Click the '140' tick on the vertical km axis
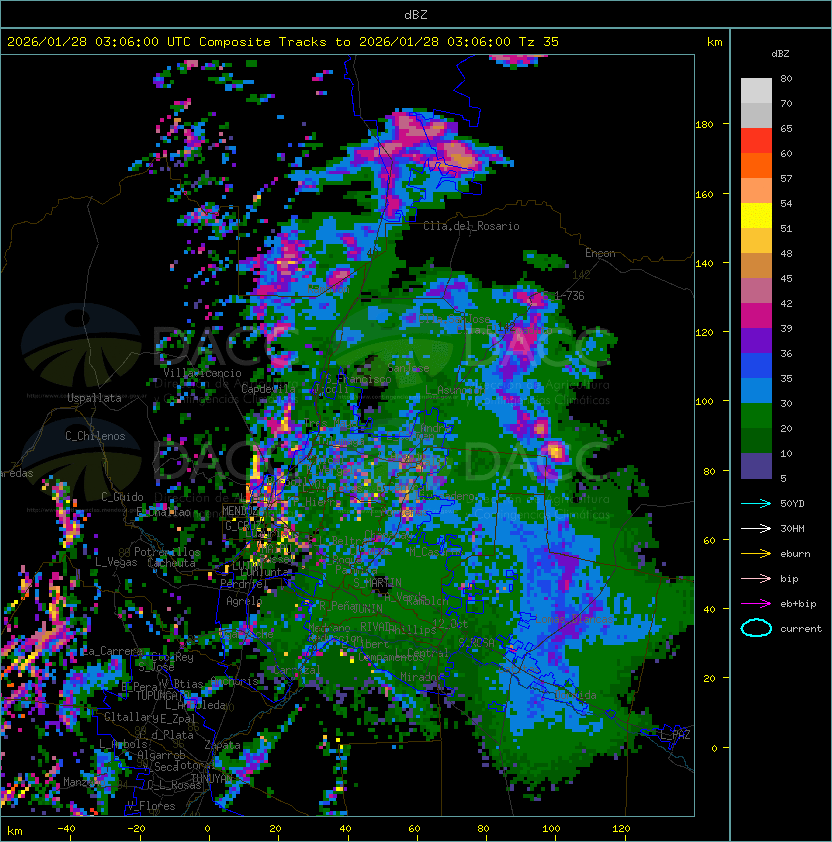The height and width of the screenshot is (842, 832). click(704, 263)
